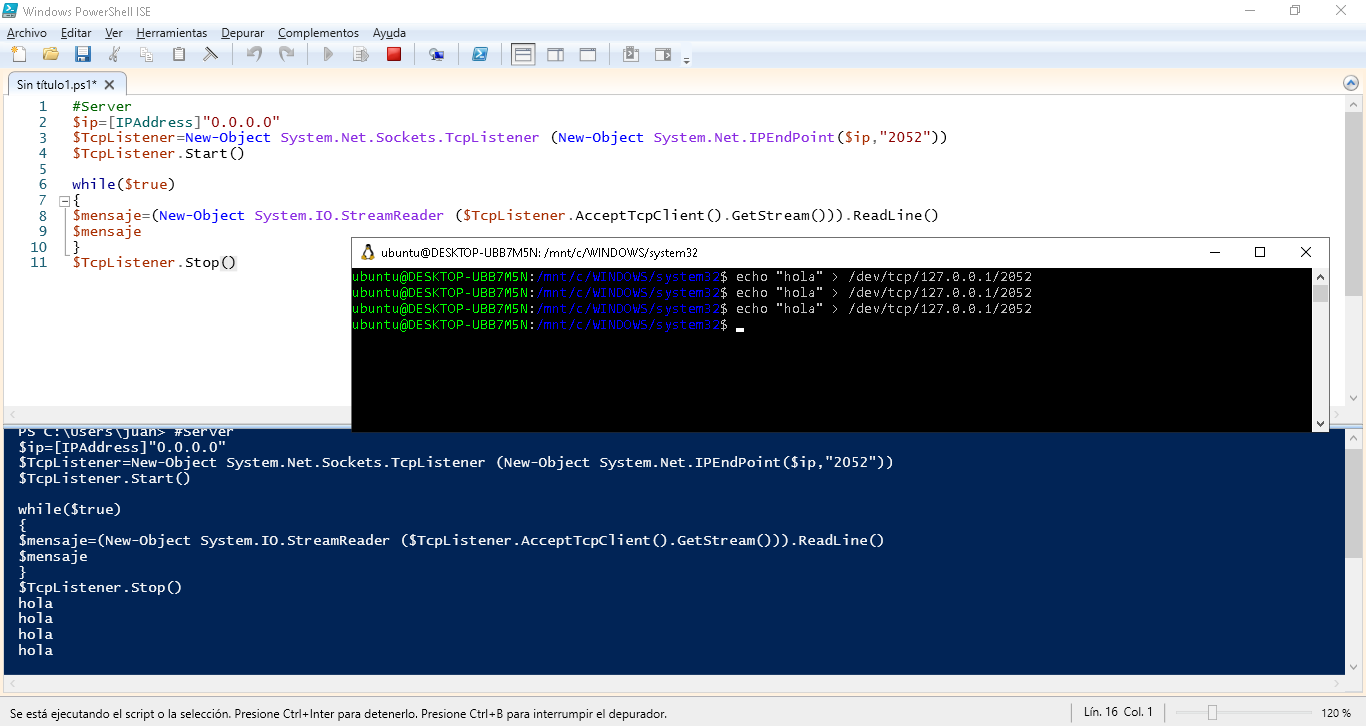1366x726 pixels.
Task: Open the Depurar menu
Action: 243,33
